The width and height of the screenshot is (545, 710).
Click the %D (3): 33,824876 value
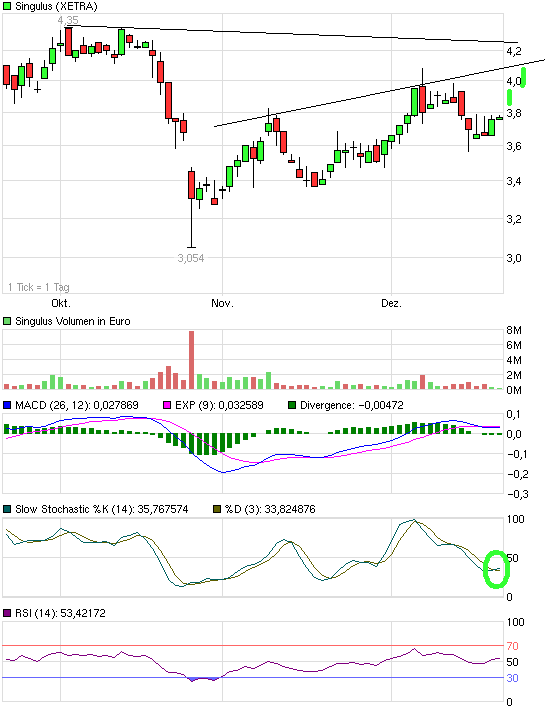click(x=270, y=509)
